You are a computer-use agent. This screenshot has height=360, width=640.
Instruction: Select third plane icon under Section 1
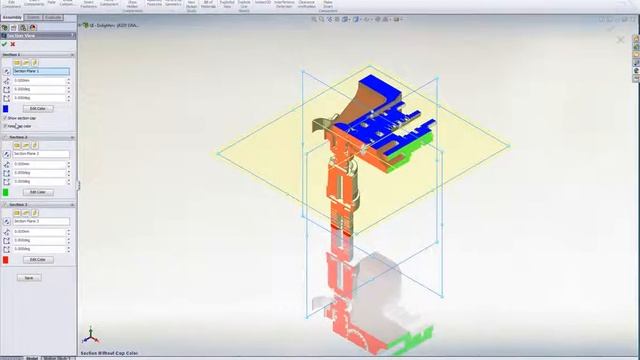tap(35, 63)
